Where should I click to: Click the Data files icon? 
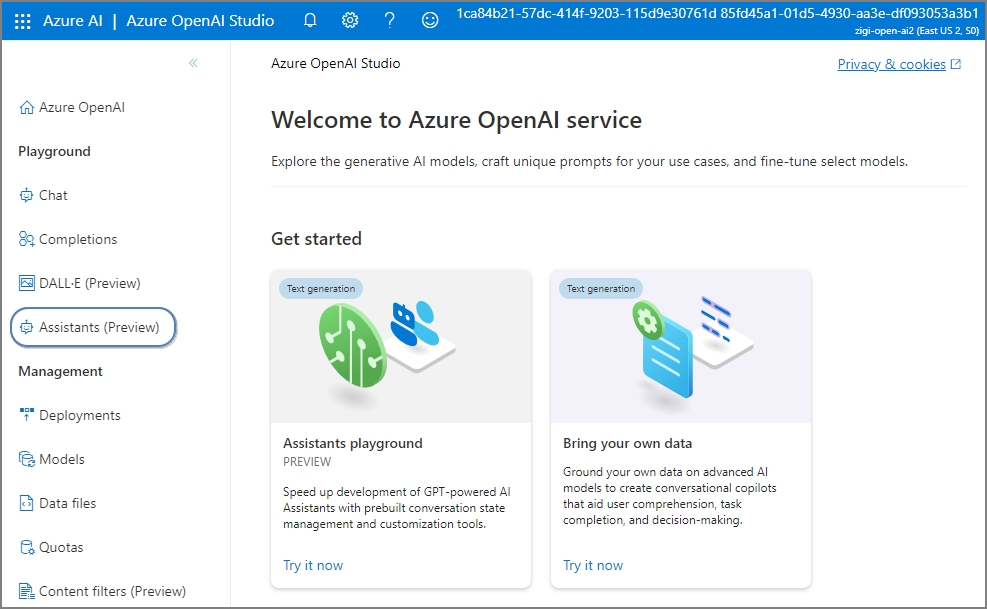click(x=26, y=503)
